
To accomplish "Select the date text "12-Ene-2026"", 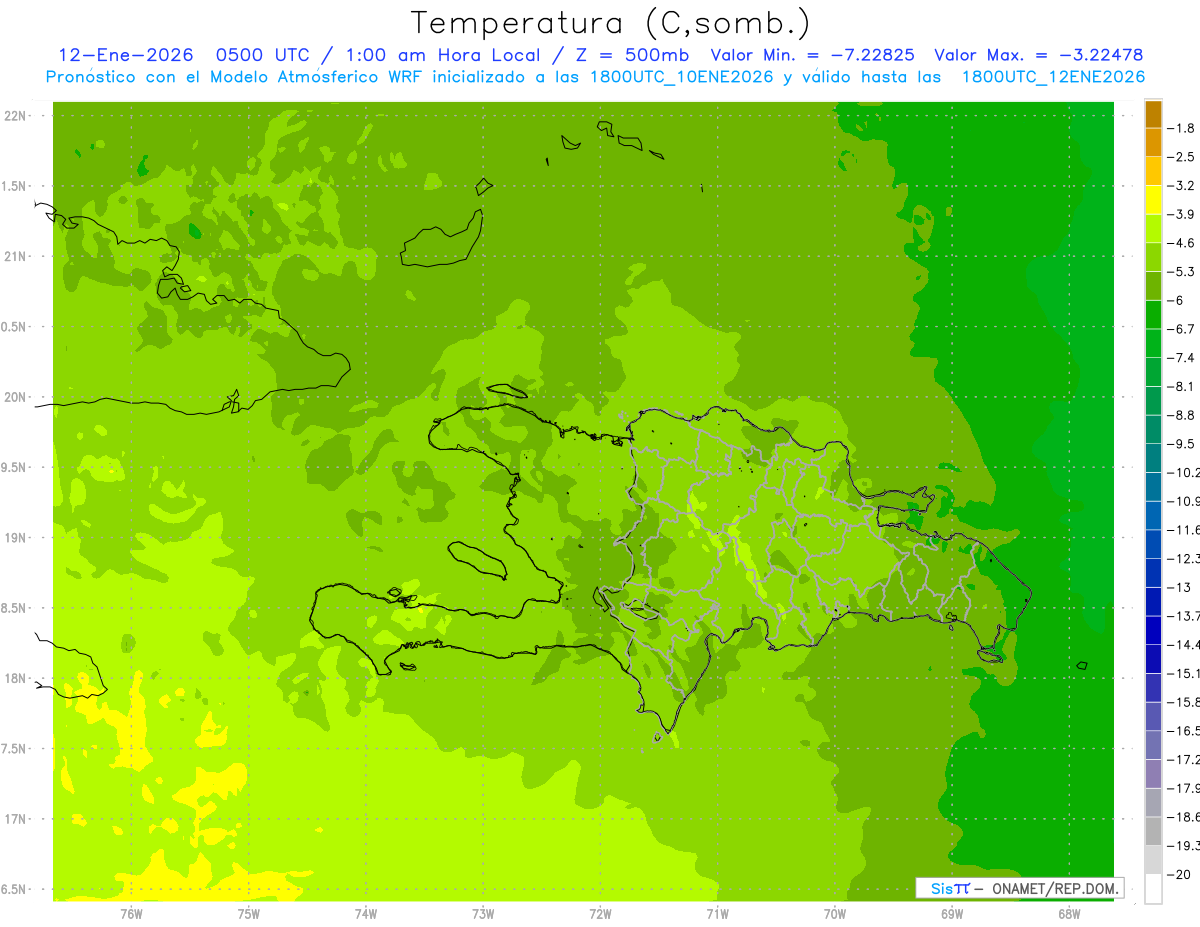I will coord(124,55).
